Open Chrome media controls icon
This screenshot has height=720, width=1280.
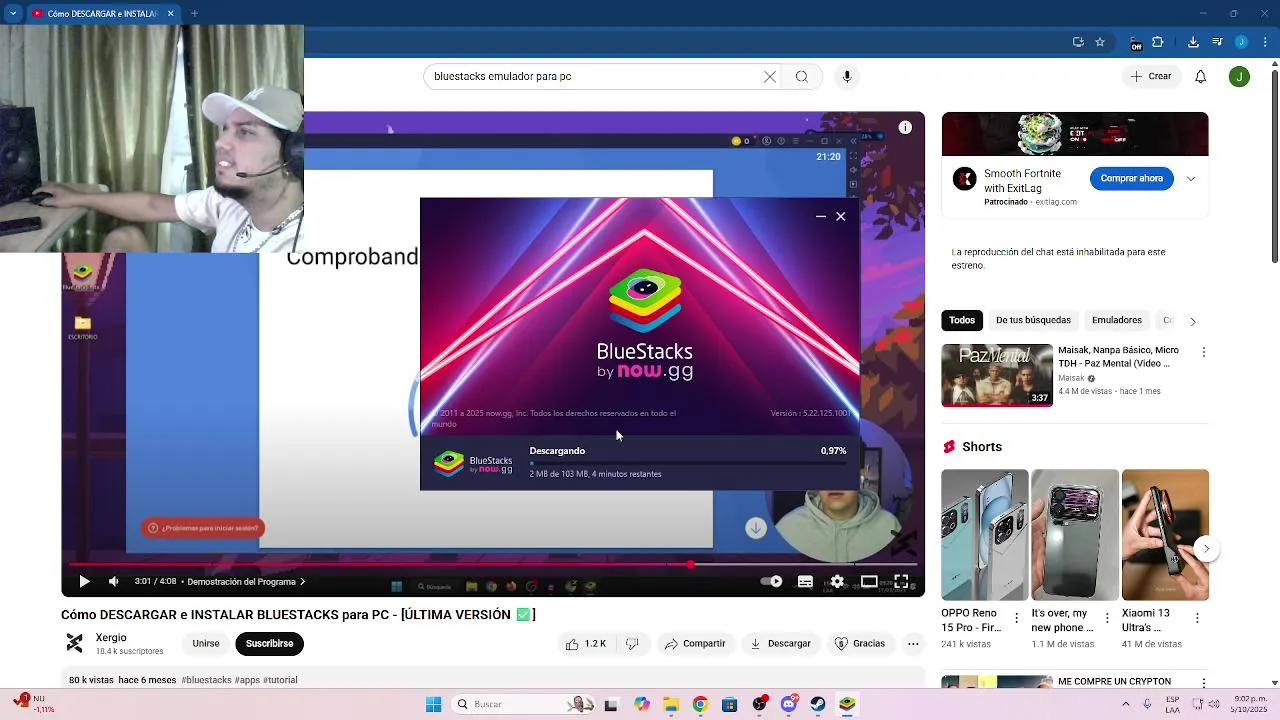pyautogui.click(x=1217, y=42)
